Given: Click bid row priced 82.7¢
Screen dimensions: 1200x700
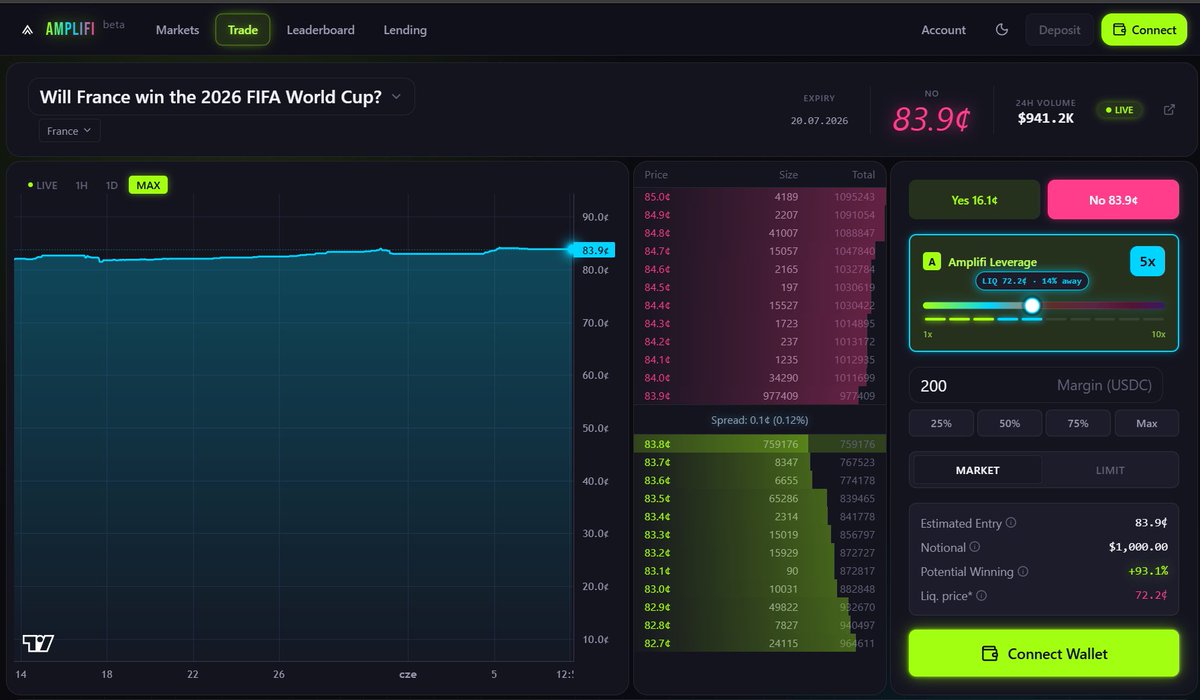Looking at the screenshot, I should [759, 642].
